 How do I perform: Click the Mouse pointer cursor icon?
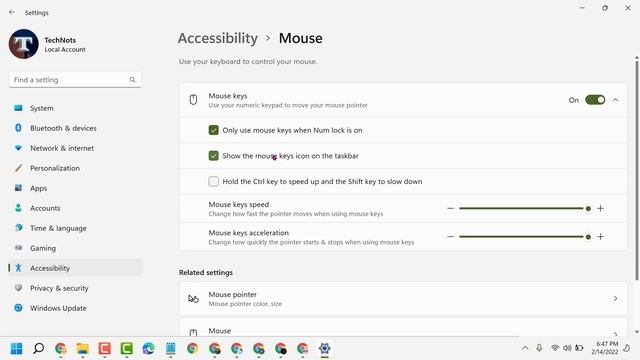193,299
